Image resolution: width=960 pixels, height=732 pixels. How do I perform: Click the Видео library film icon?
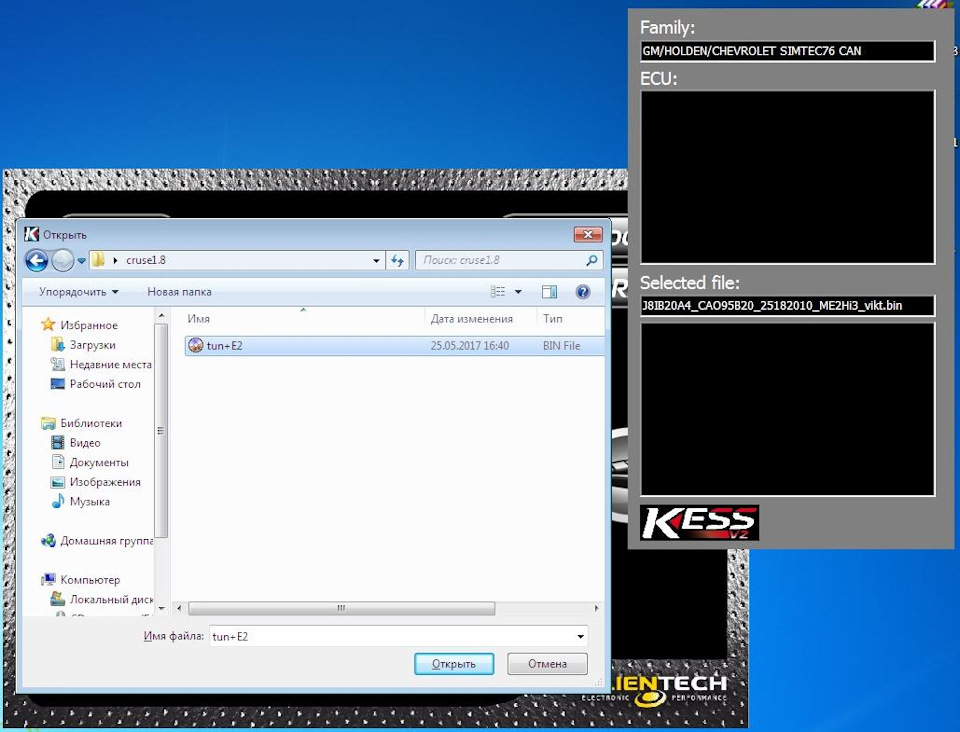58,442
